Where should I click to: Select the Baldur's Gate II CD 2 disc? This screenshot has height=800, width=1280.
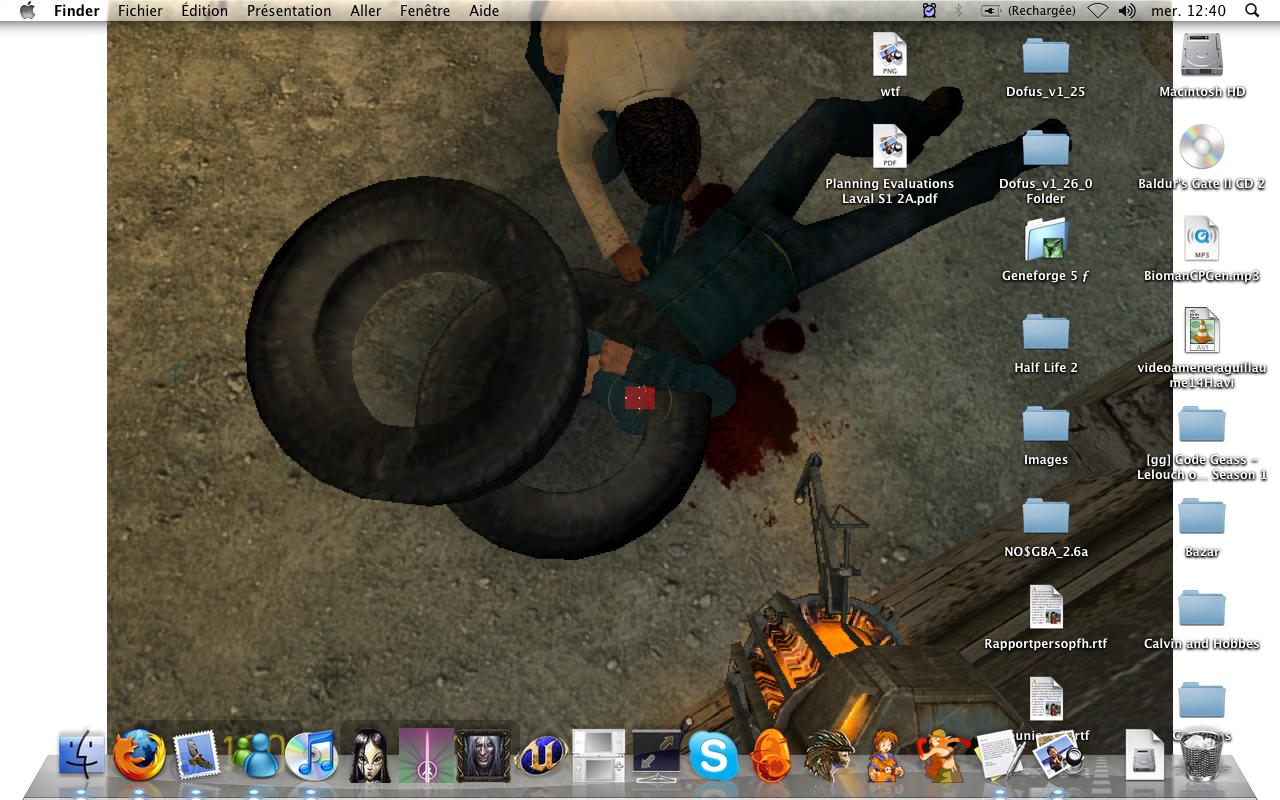click(x=1202, y=147)
